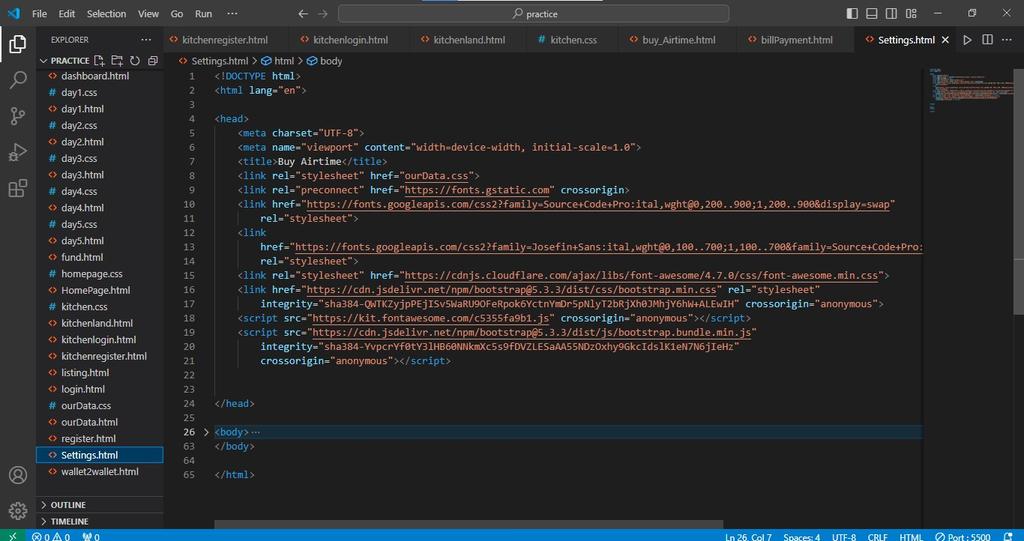Open the Manage gear menu
The height and width of the screenshot is (541, 1024).
pyautogui.click(x=18, y=510)
